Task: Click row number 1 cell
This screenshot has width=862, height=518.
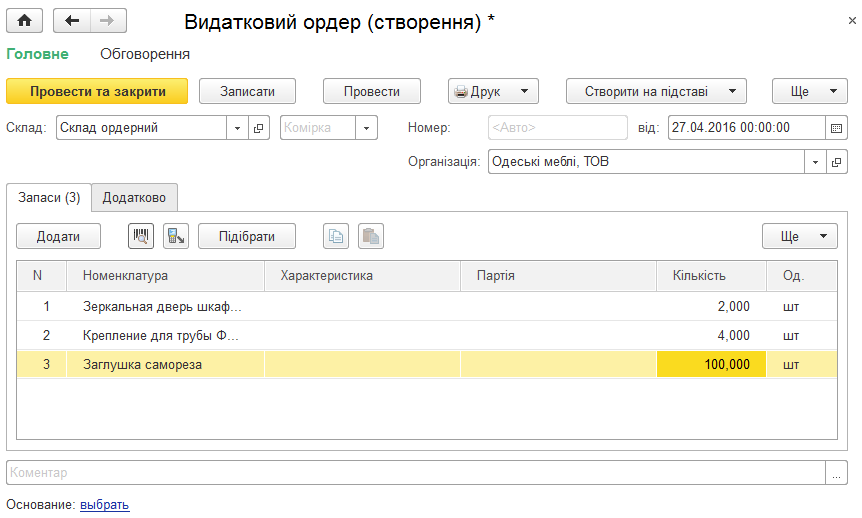Action: click(x=42, y=306)
